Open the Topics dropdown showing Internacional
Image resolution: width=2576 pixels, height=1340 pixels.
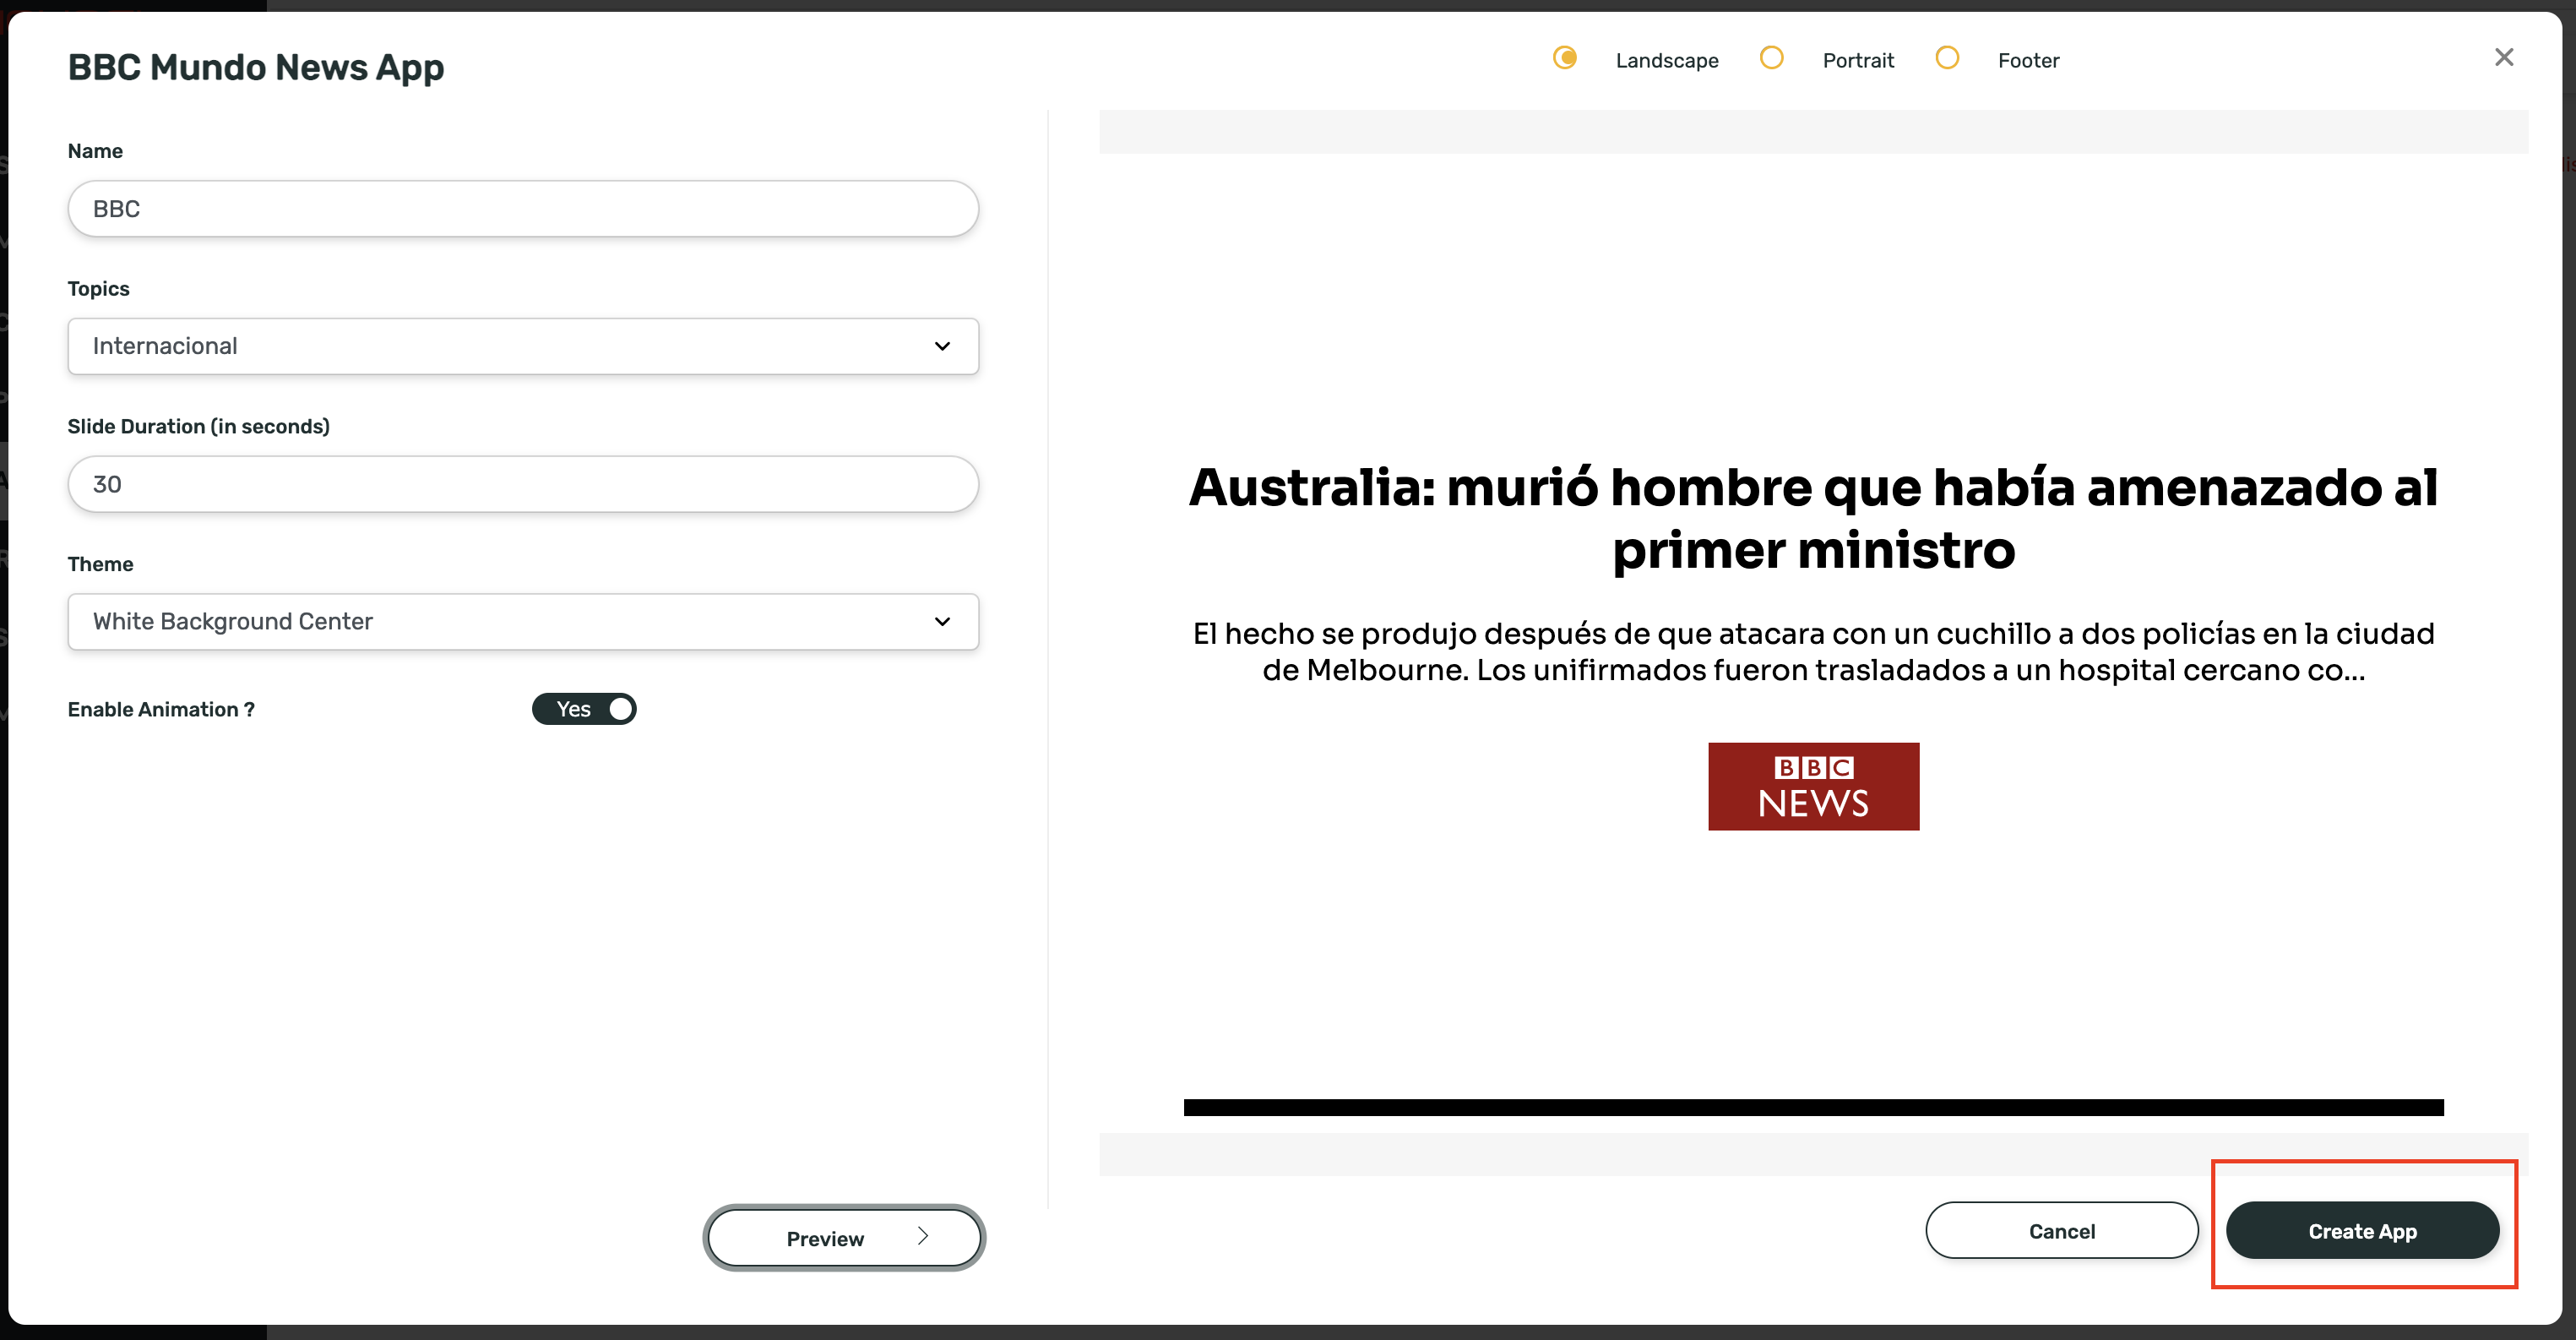click(523, 346)
